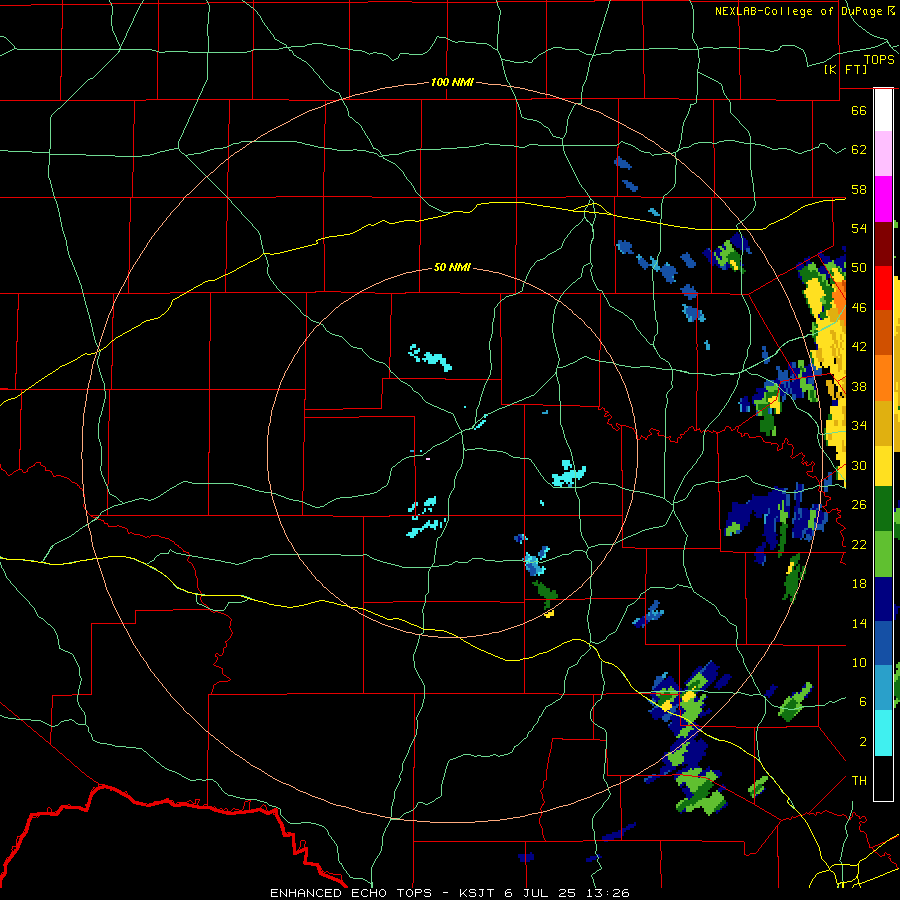Select the dark green legend swatch

pyautogui.click(x=883, y=509)
